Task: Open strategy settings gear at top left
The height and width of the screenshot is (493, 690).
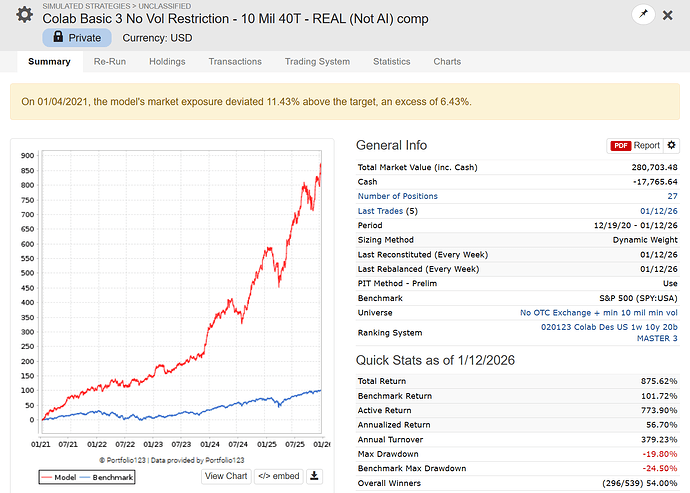Action: (24, 16)
